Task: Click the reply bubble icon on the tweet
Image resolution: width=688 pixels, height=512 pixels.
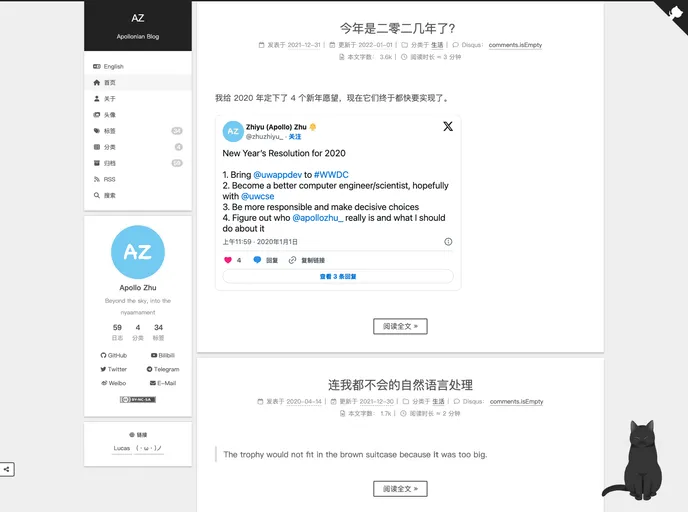Action: pyautogui.click(x=258, y=260)
